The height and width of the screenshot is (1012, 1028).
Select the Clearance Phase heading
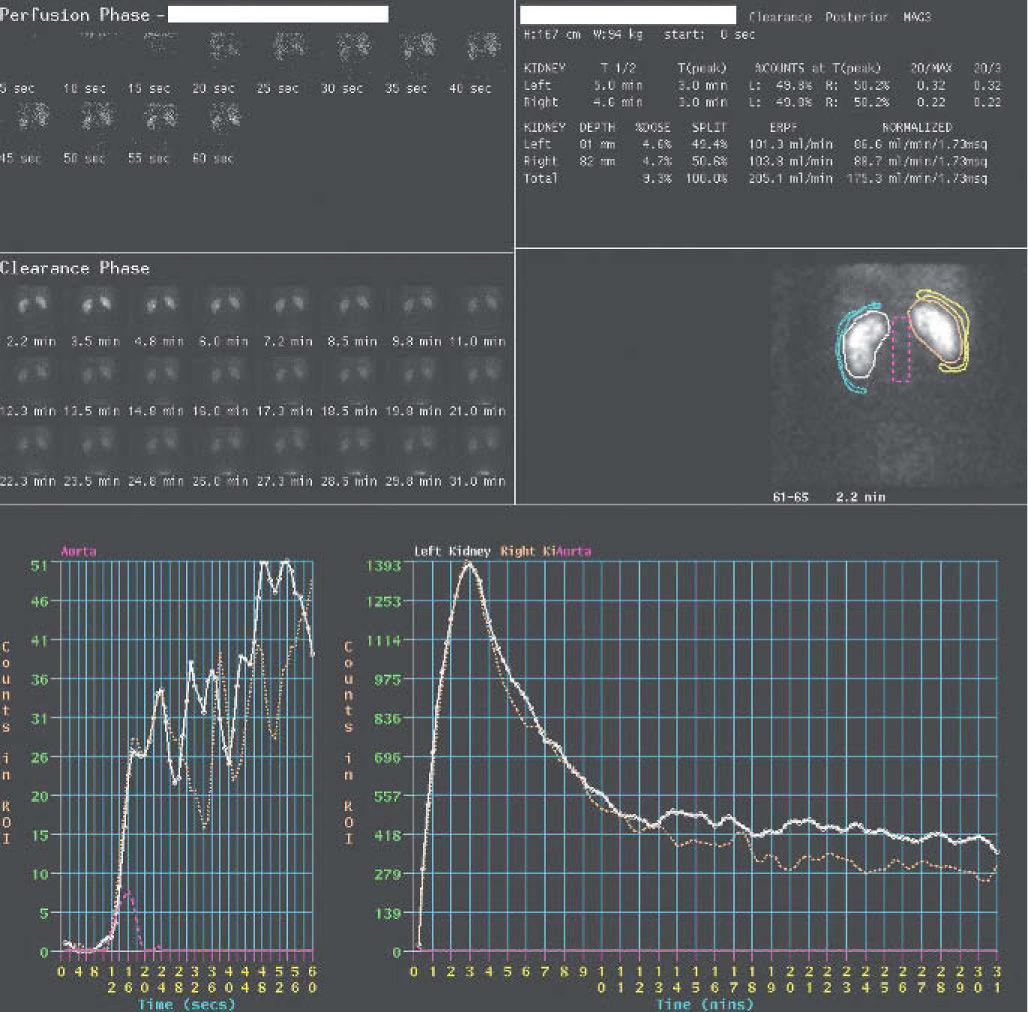pyautogui.click(x=75, y=268)
